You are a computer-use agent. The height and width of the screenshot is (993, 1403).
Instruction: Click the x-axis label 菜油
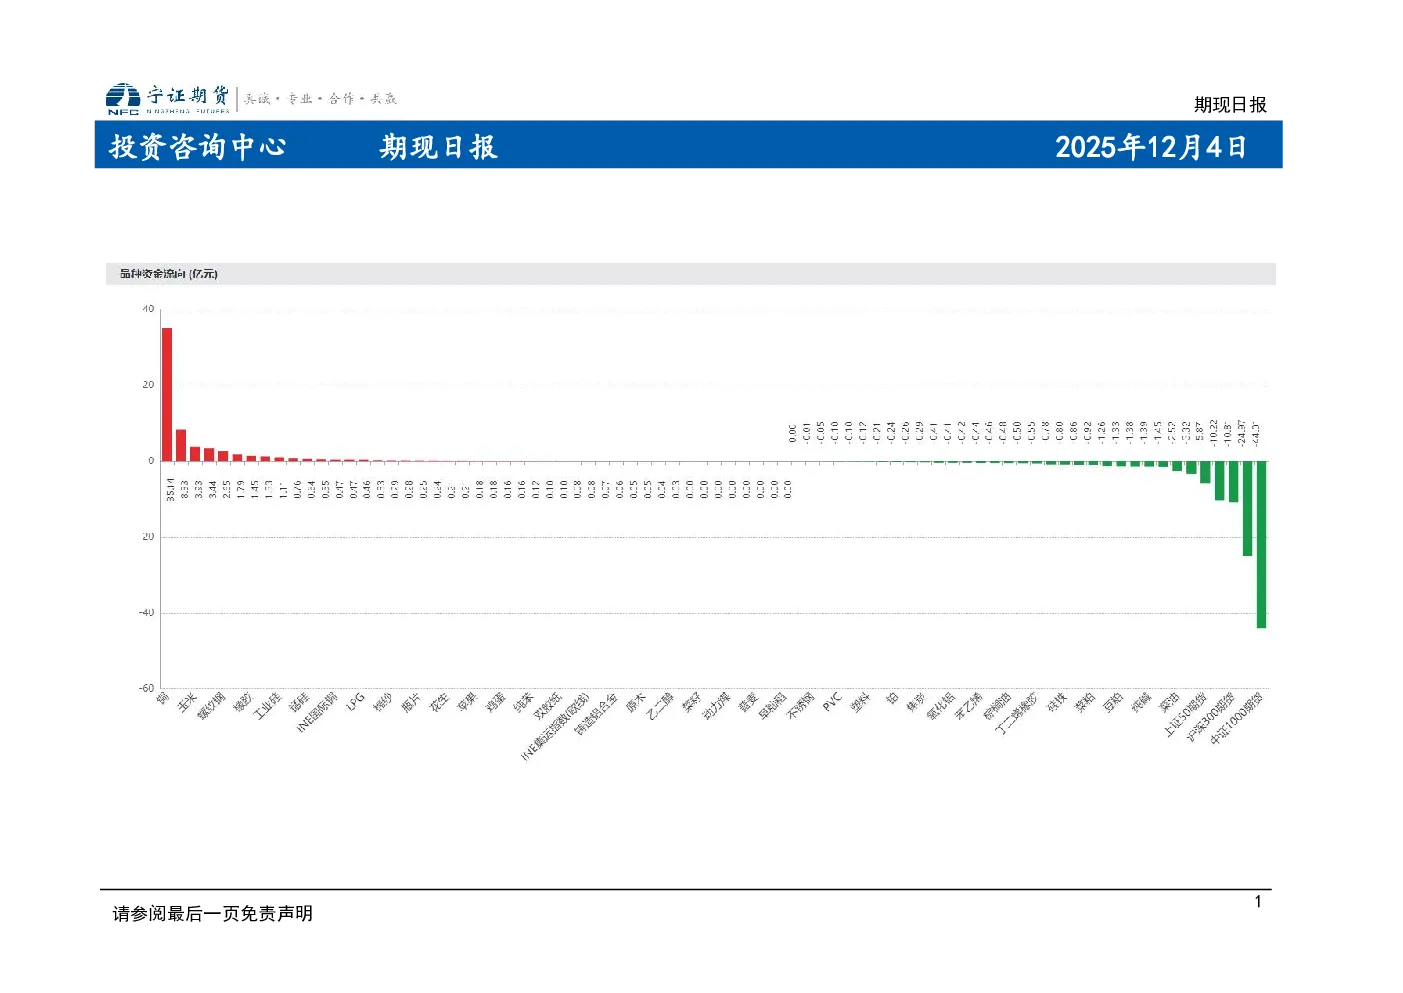1169,702
